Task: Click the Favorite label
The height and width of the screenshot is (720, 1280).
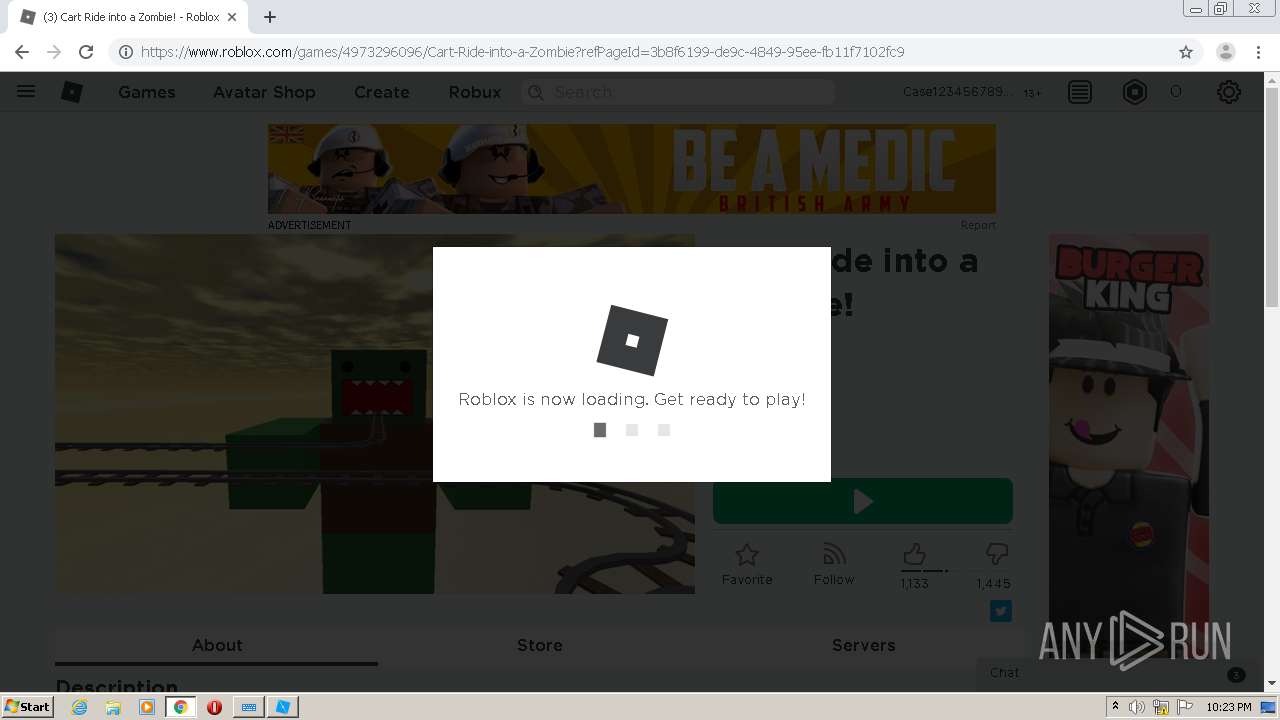Action: click(747, 580)
